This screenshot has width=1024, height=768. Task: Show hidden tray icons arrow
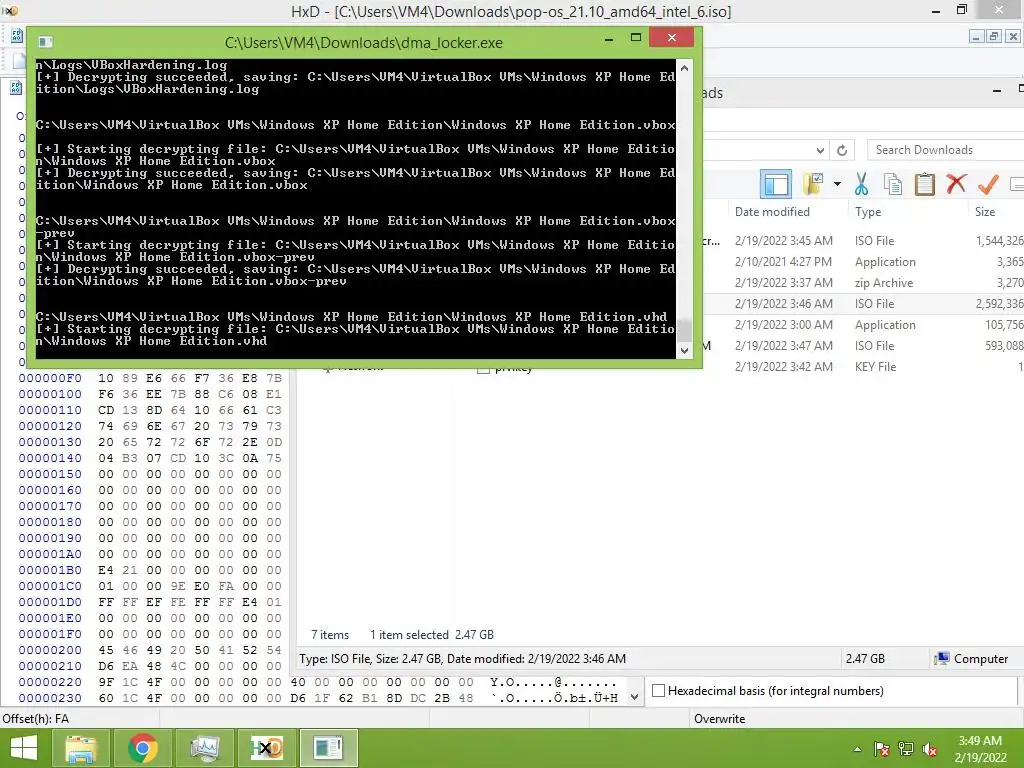857,749
